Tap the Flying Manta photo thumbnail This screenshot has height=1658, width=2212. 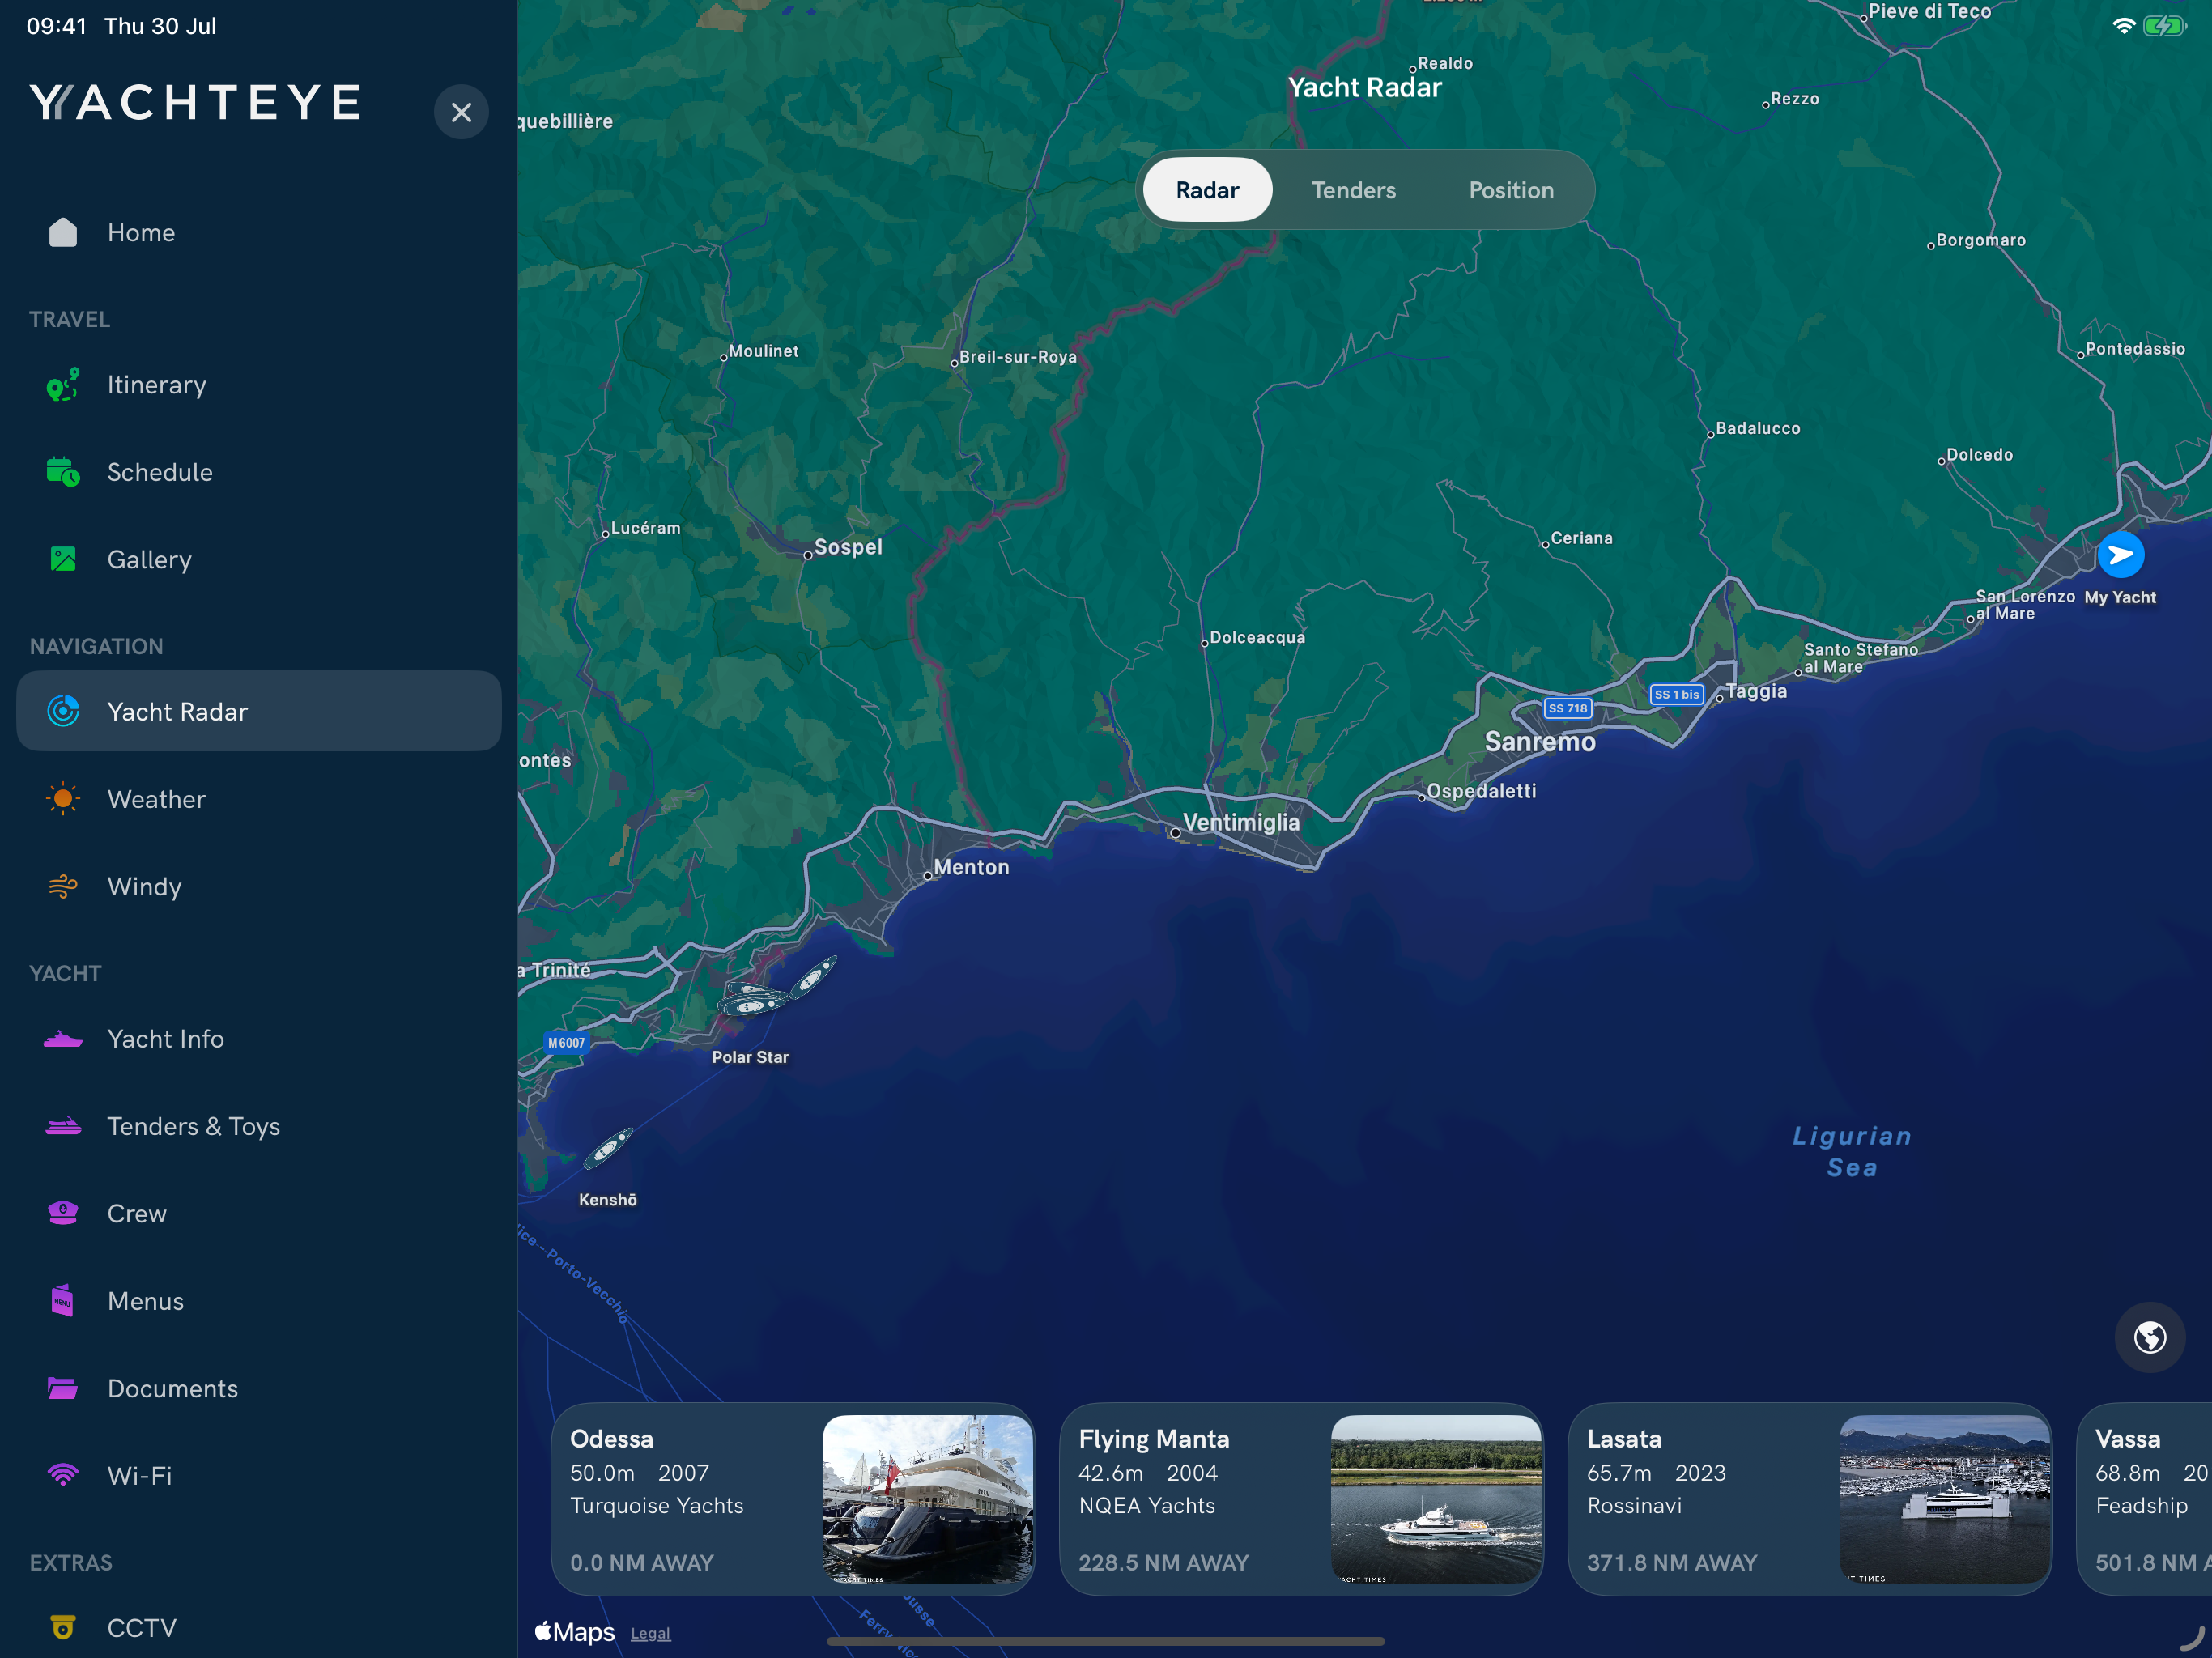coord(1436,1498)
